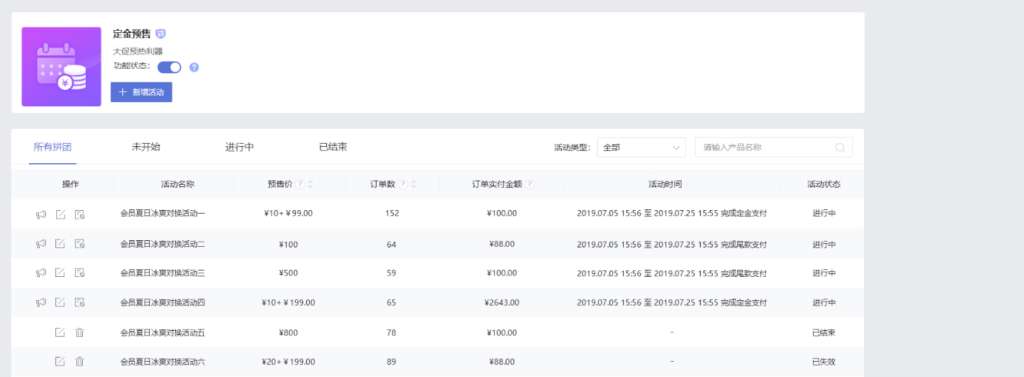Image resolution: width=1024 pixels, height=377 pixels.
Task: Open the order details icon for 会员夏日冰爽对换活动一
Action: click(80, 214)
